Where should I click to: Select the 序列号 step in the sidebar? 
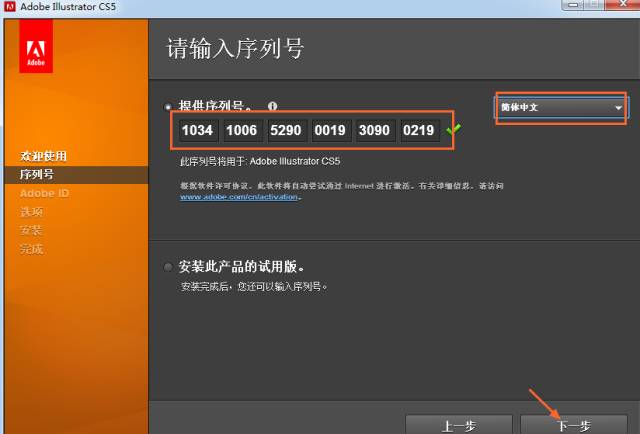click(37, 175)
